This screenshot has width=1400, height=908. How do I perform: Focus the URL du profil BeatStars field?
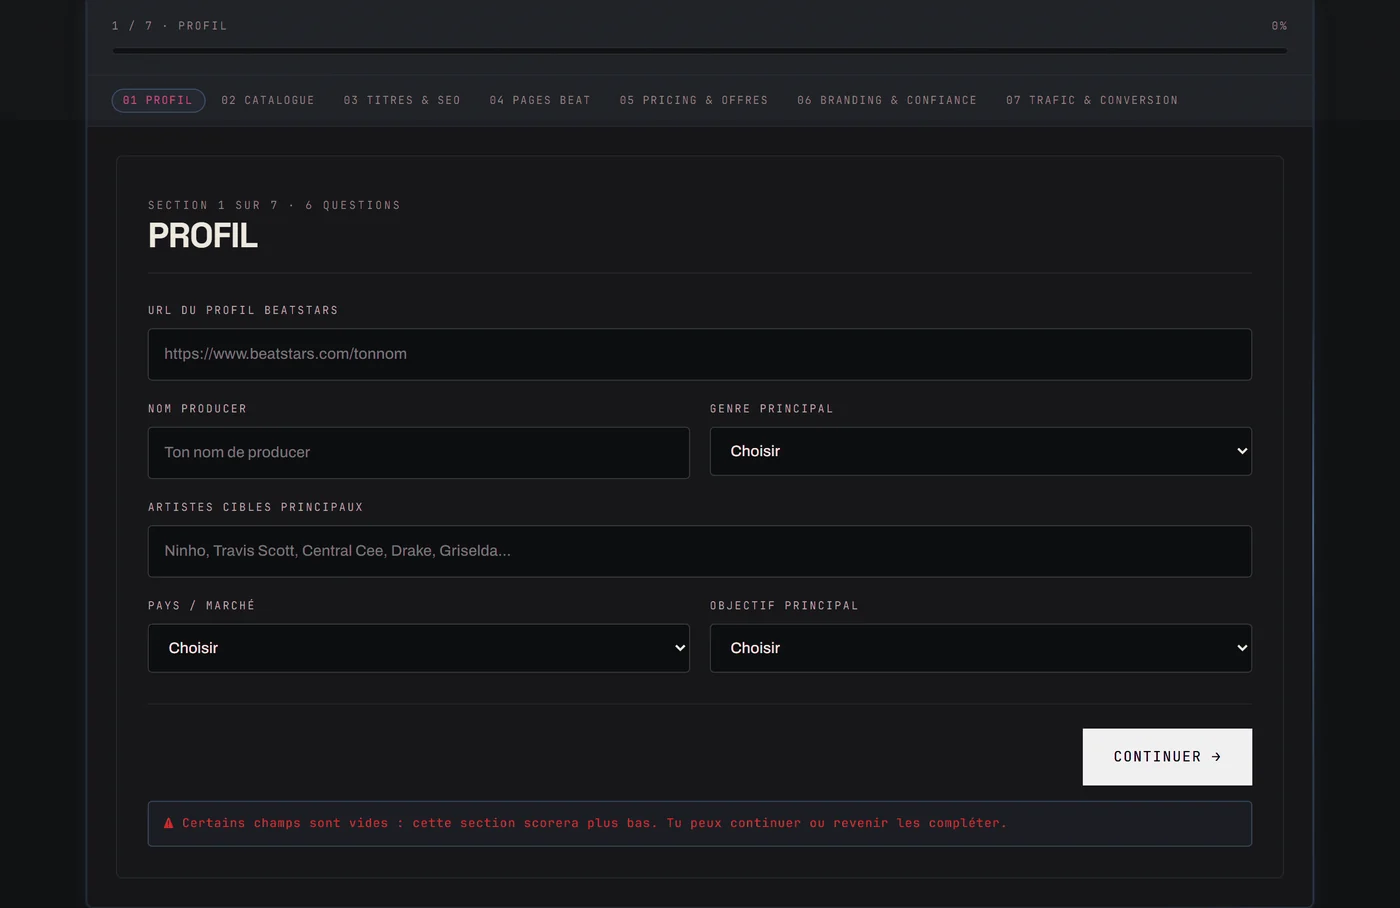coord(700,354)
